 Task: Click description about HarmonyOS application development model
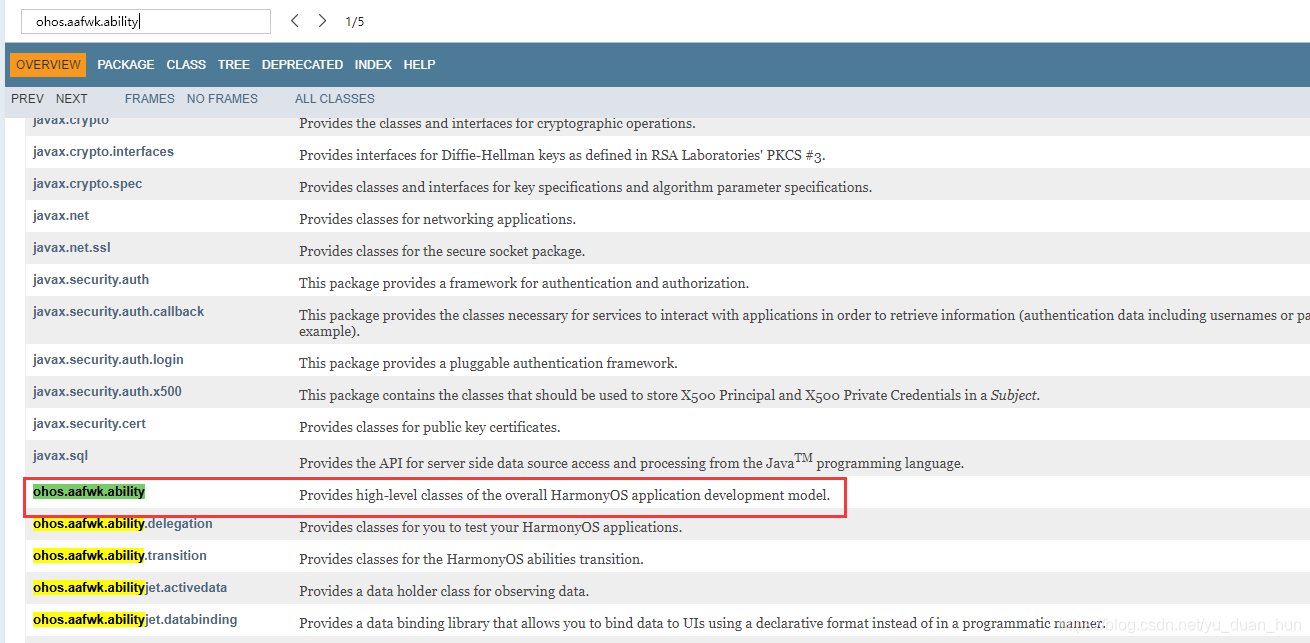click(565, 496)
